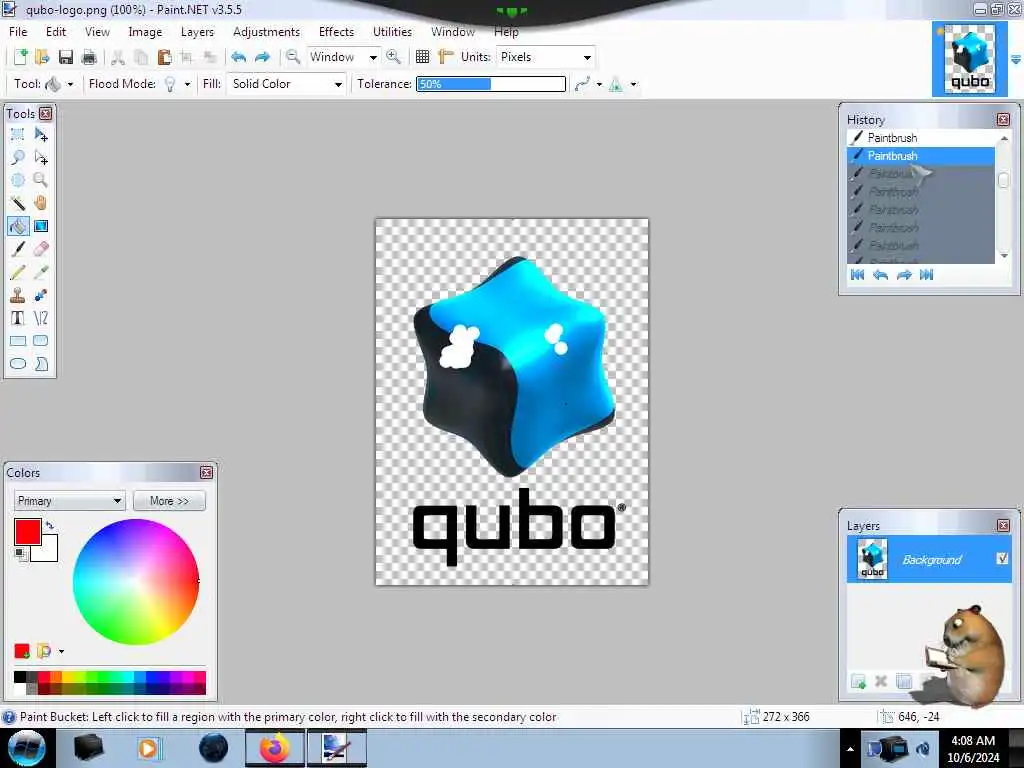This screenshot has width=1024, height=768.
Task: Click the qubo-logo image thumbnail at top right
Action: (969, 59)
